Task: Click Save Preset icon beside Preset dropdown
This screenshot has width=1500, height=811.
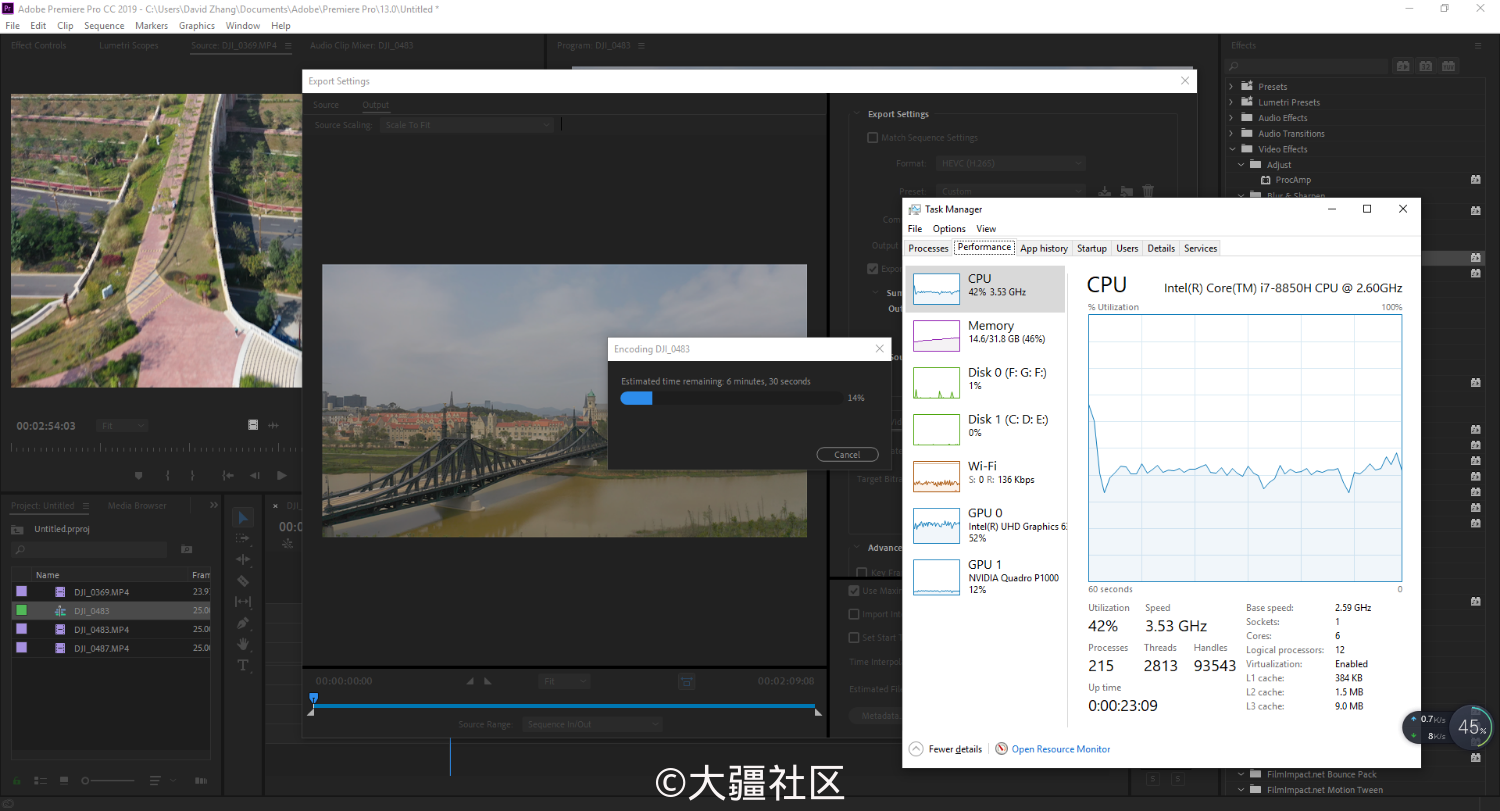Action: point(1105,191)
